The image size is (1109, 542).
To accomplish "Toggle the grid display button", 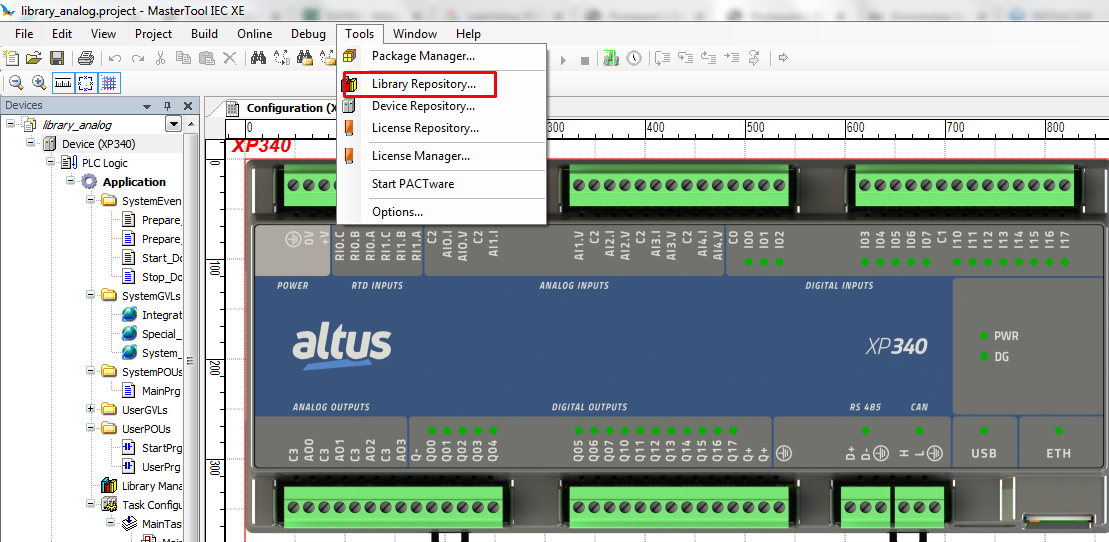I will [x=109, y=83].
